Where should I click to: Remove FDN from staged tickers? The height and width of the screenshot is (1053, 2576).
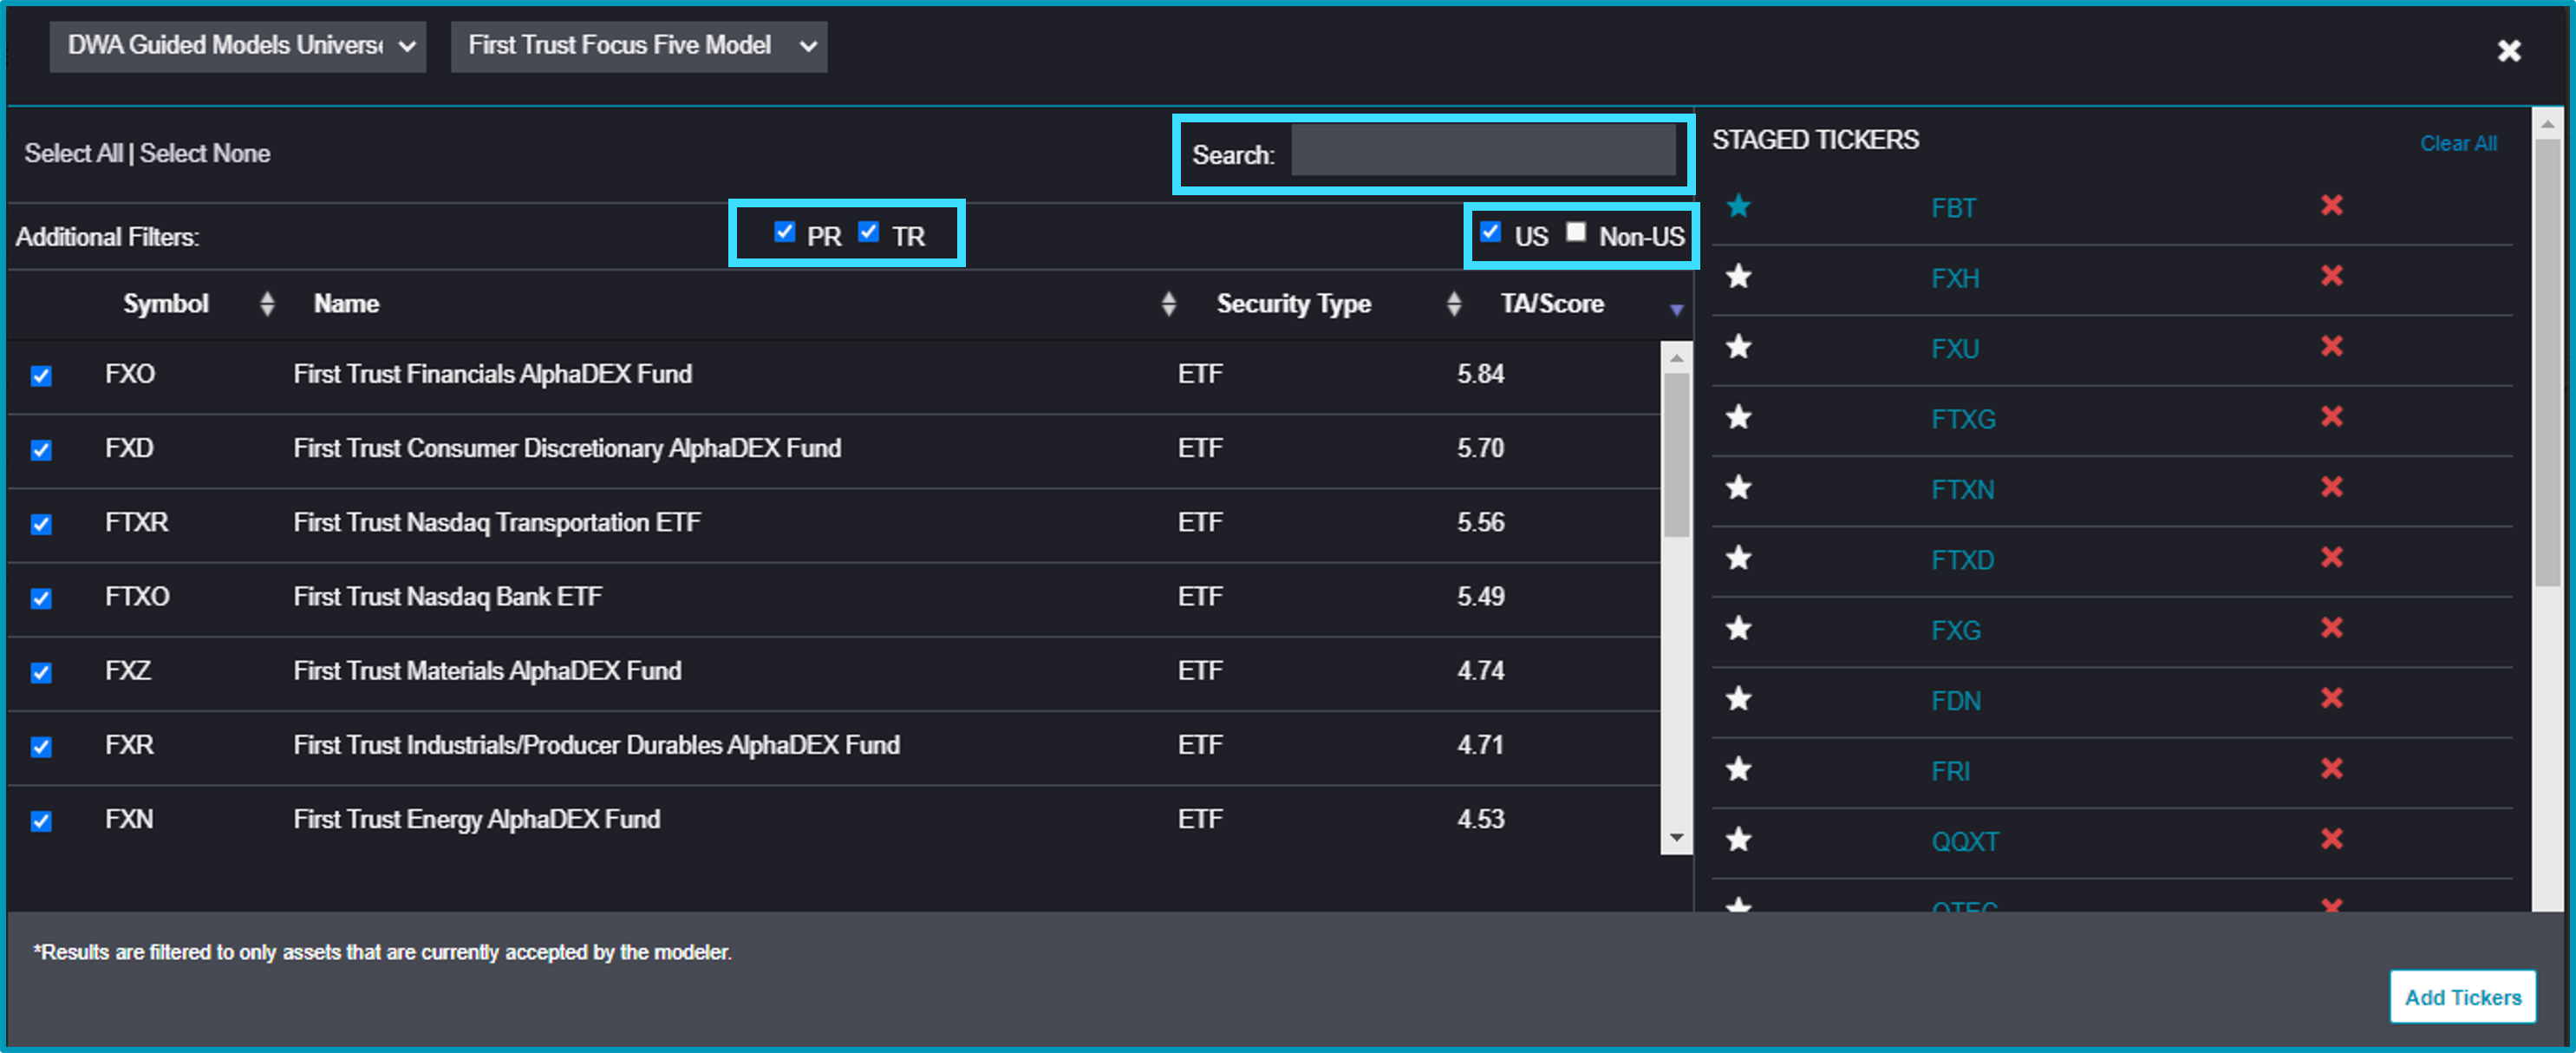point(2332,698)
